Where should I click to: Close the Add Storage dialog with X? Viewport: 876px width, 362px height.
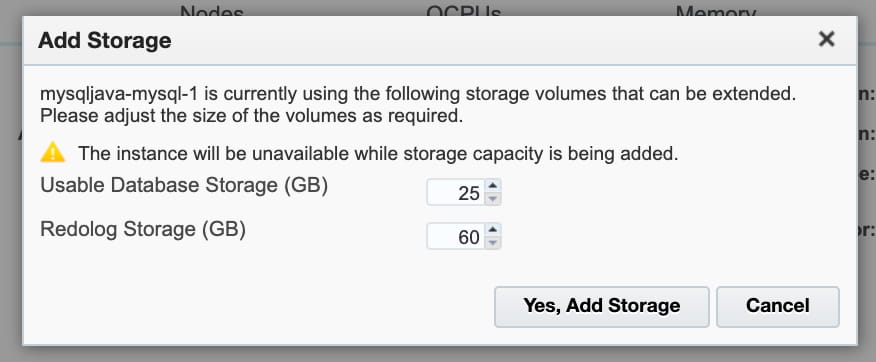point(826,39)
